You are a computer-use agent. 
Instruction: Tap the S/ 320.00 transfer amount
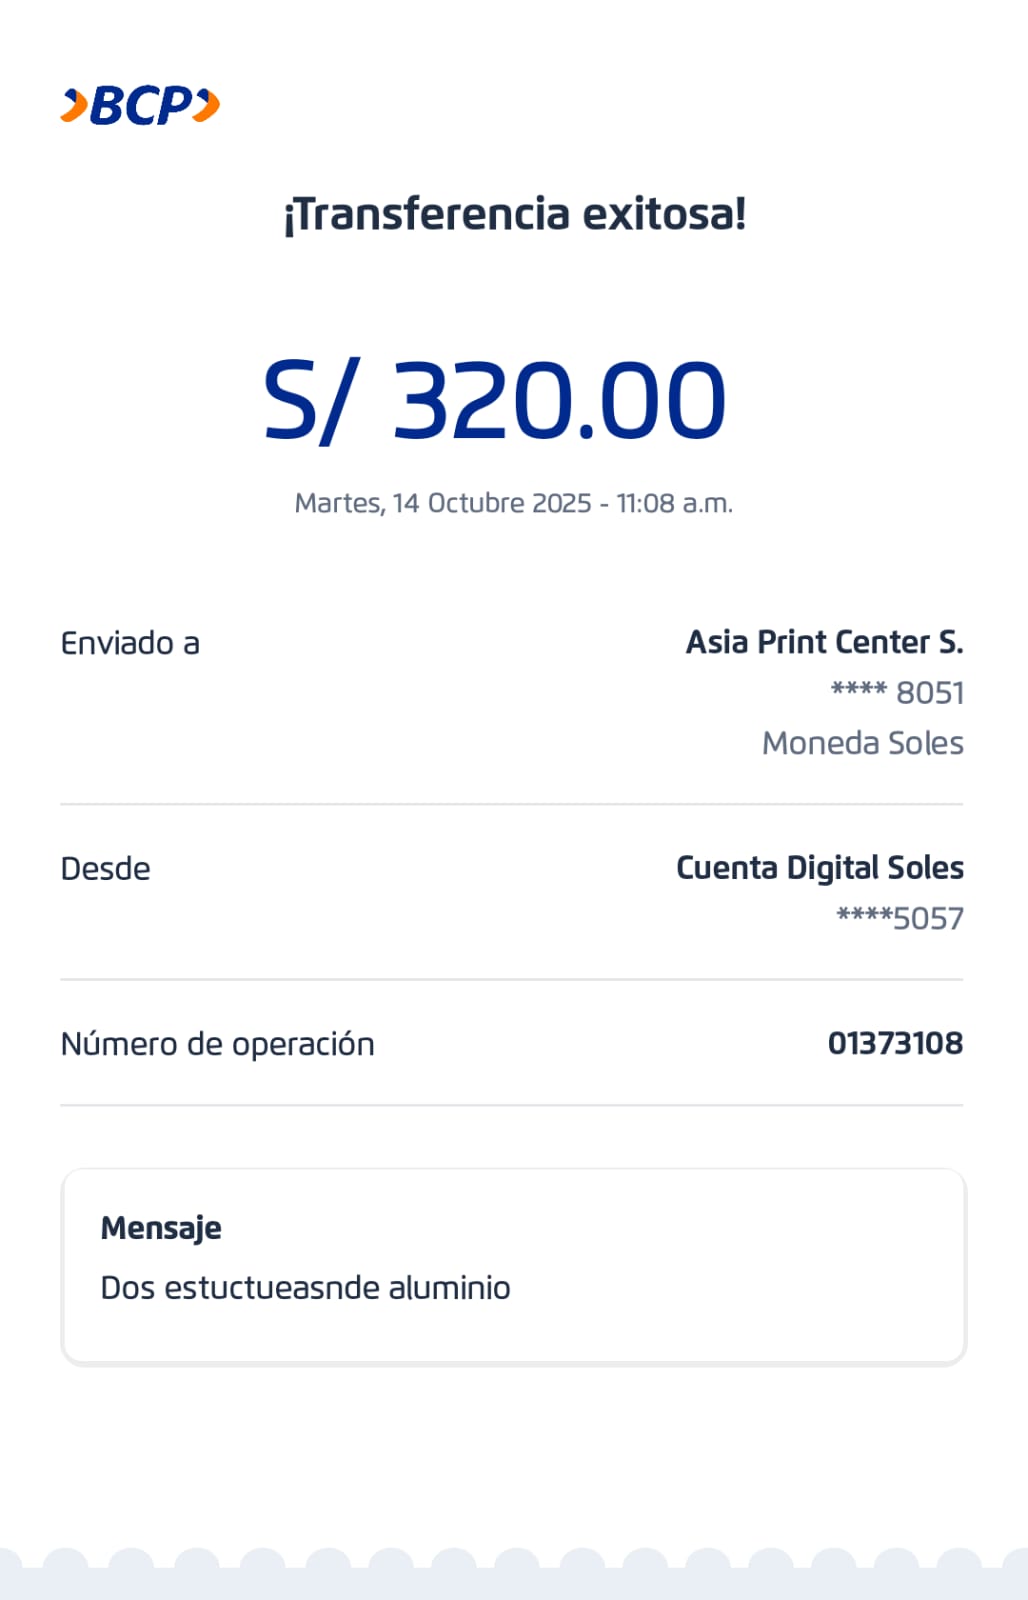pyautogui.click(x=494, y=401)
